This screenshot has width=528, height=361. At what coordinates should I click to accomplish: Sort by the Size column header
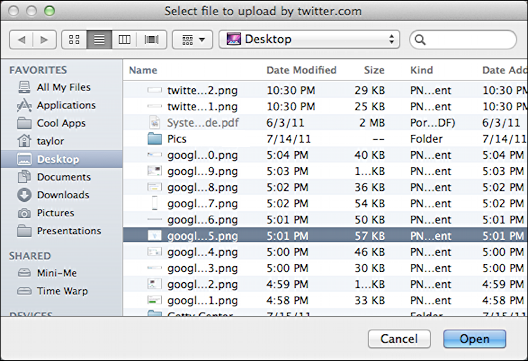(x=374, y=70)
